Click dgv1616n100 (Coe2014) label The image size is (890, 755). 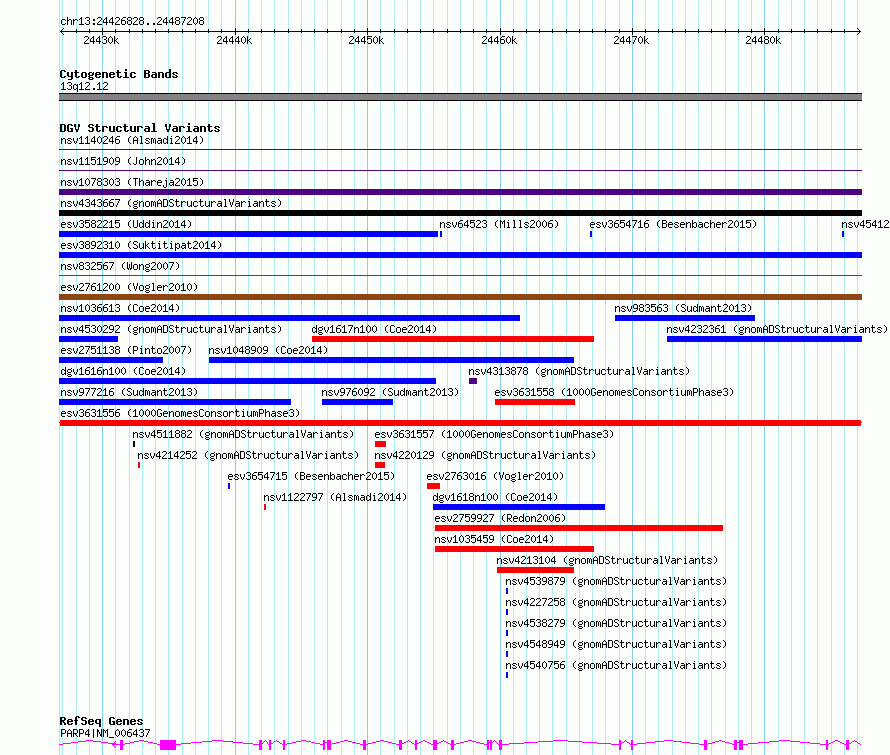point(123,371)
